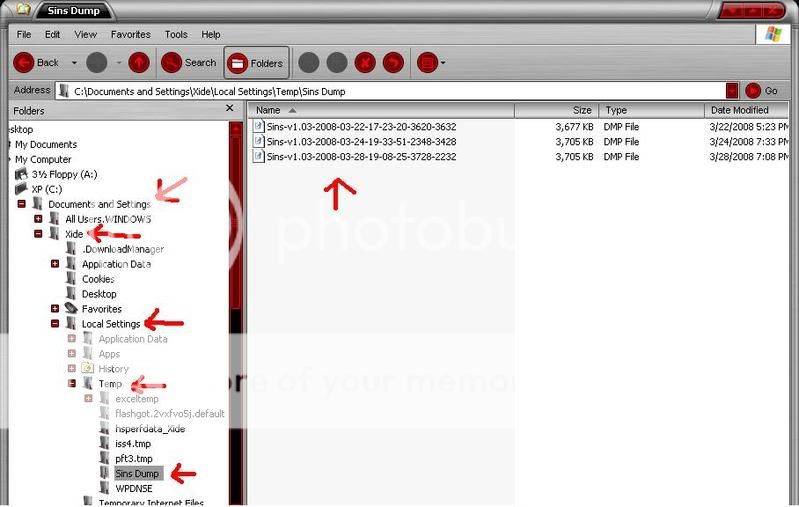Click the Back navigation button
The height and width of the screenshot is (507, 799).
click(x=36, y=63)
